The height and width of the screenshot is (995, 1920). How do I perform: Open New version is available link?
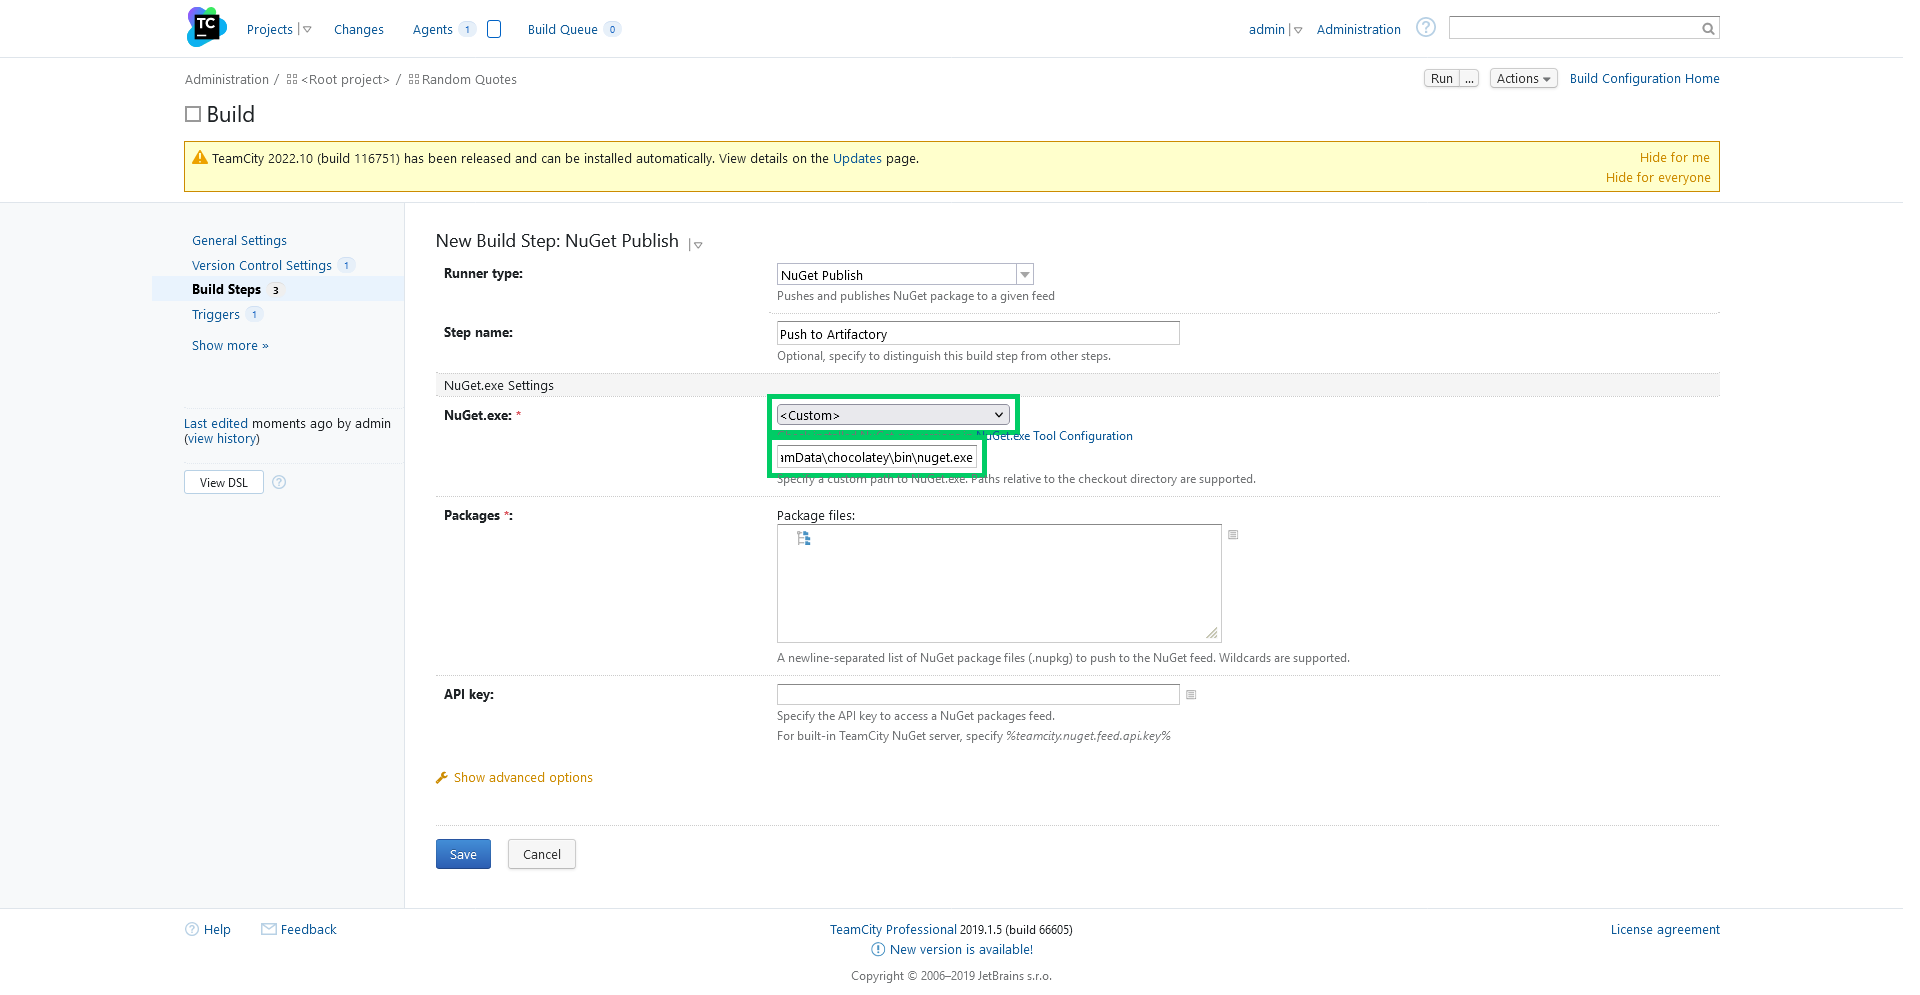point(961,949)
